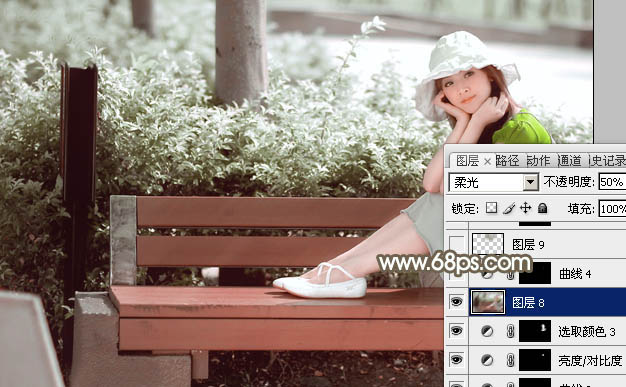The width and height of the screenshot is (626, 387).
Task: Switch to the 通道 tab
Action: click(x=569, y=161)
